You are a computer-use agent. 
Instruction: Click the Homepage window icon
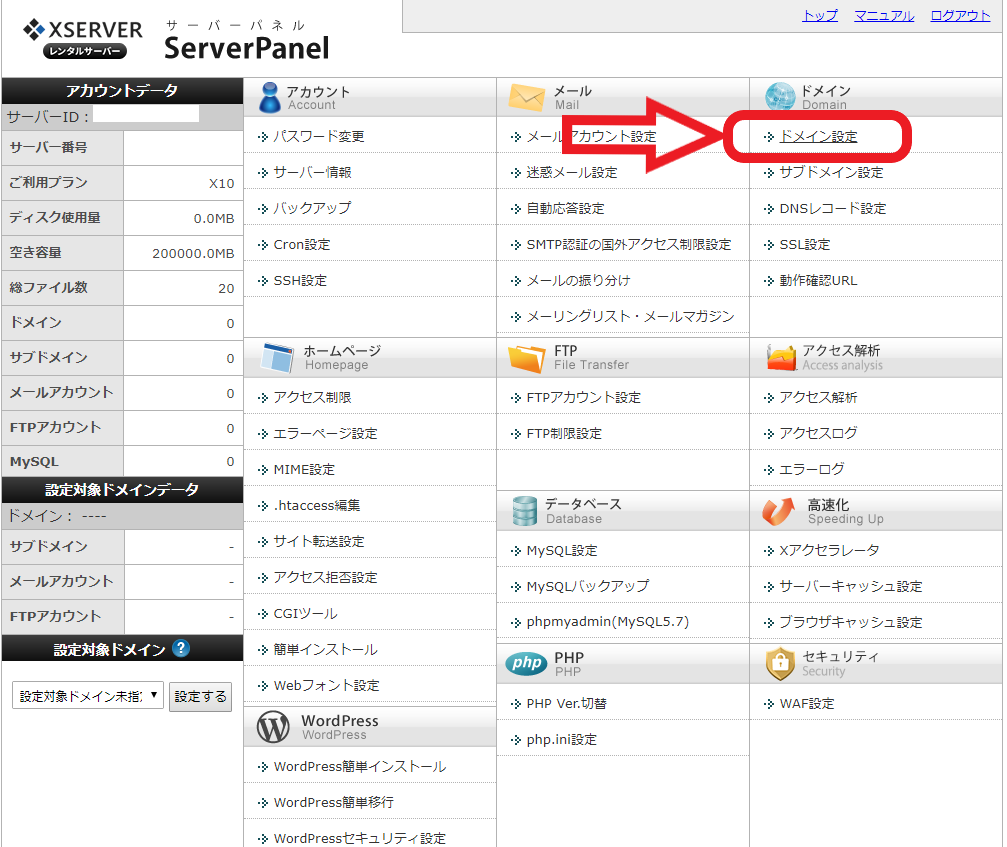[277, 358]
